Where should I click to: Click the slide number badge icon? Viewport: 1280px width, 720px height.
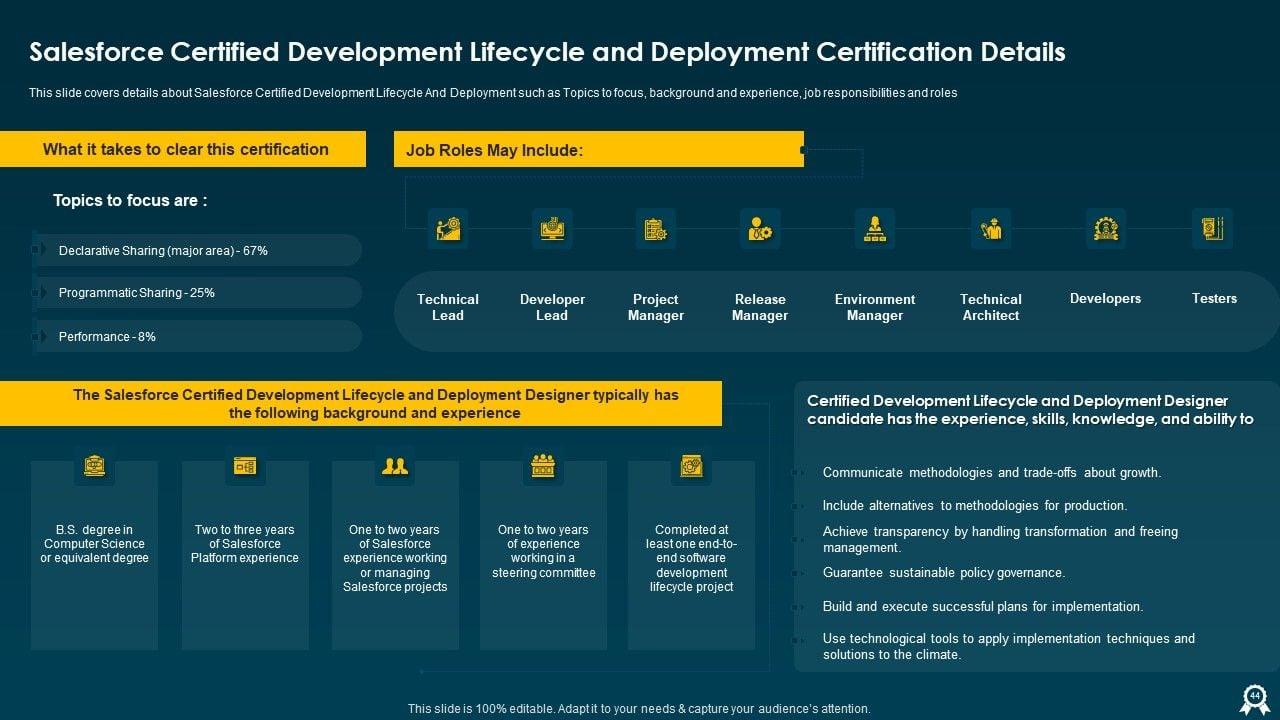pyautogui.click(x=1254, y=697)
